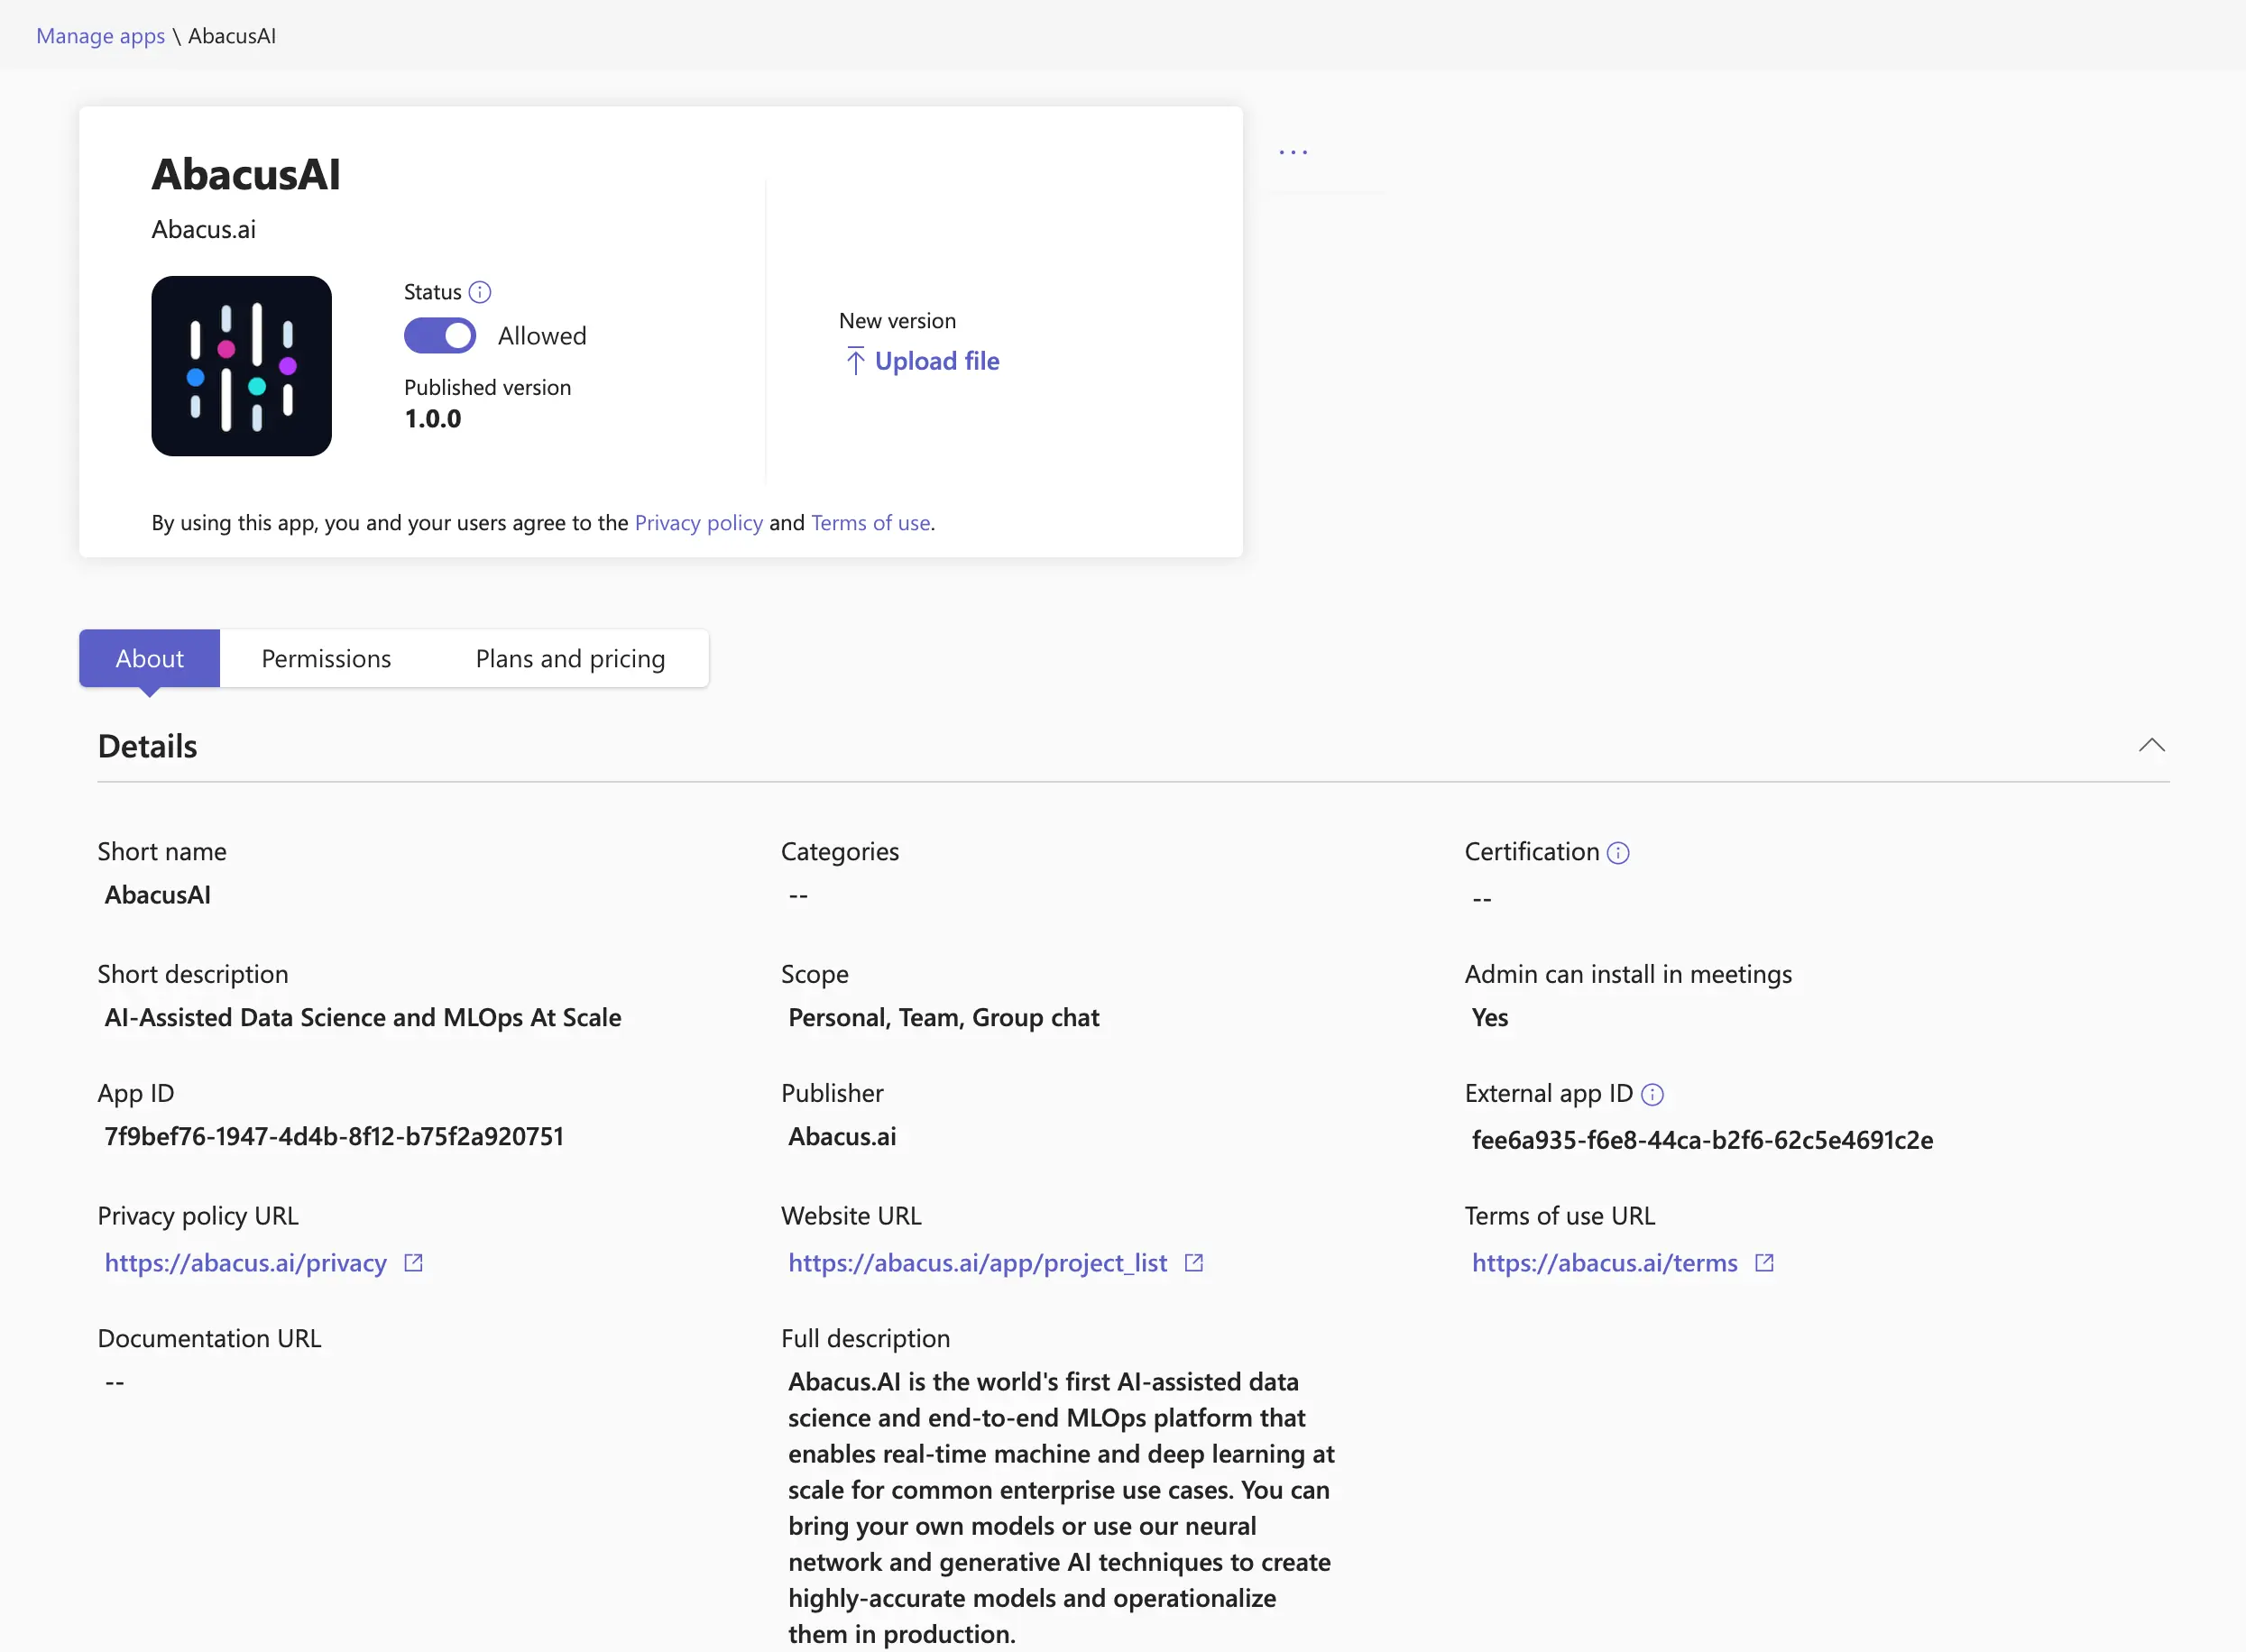Navigate back via Manage apps breadcrumb

tap(100, 35)
